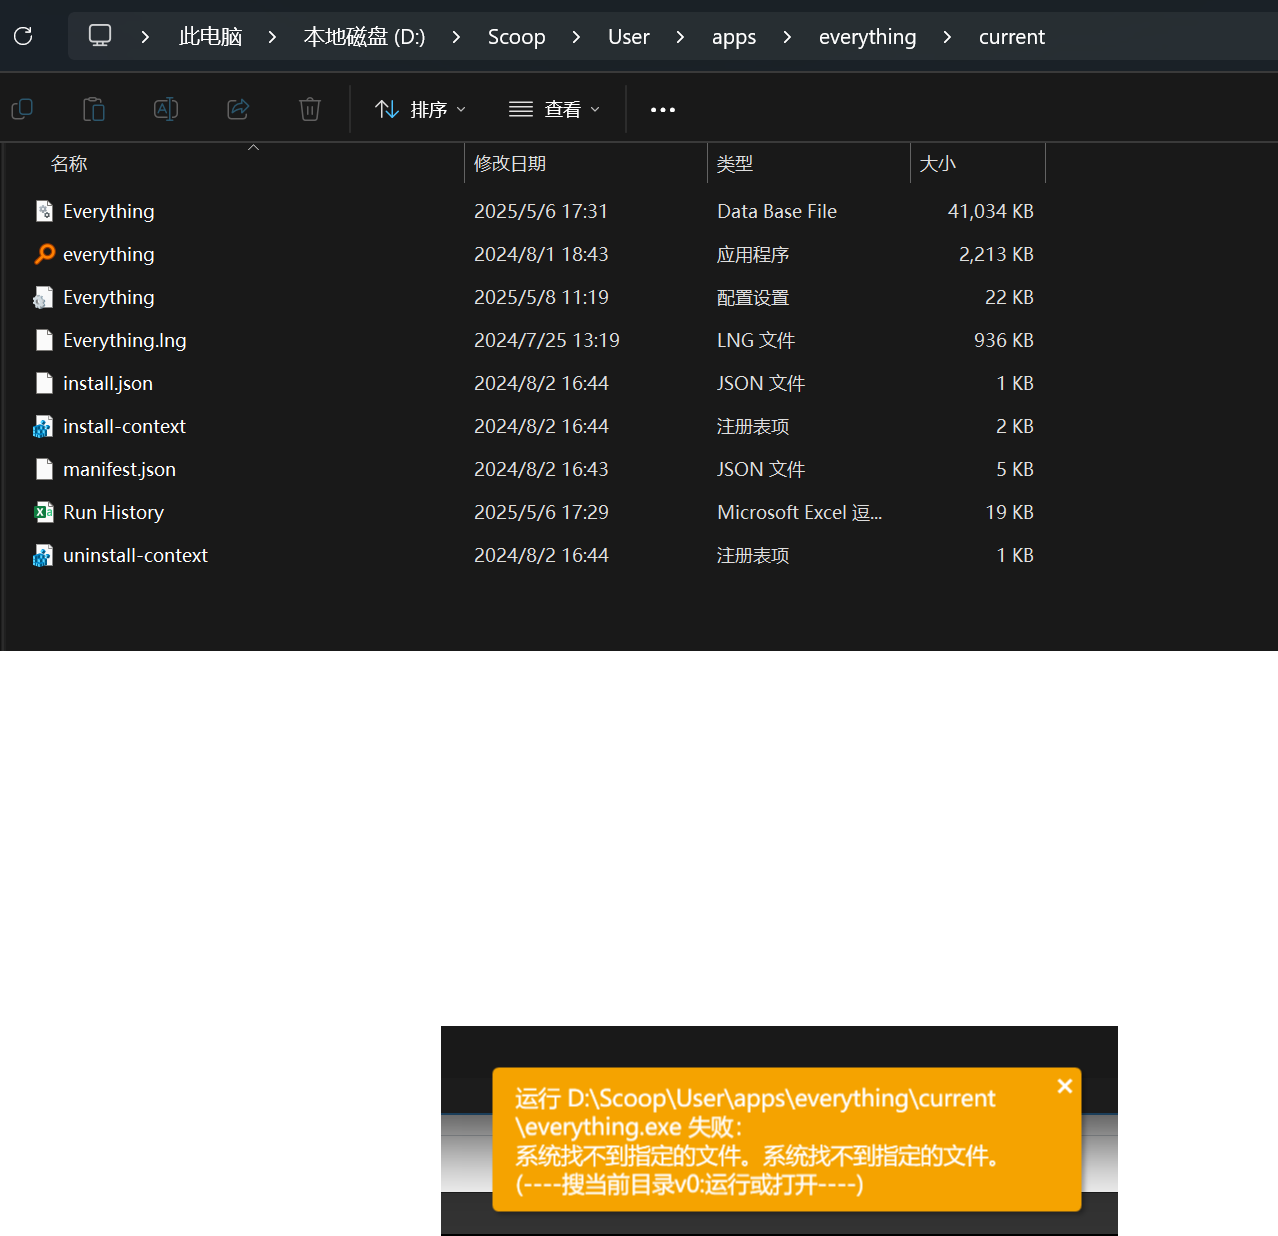The width and height of the screenshot is (1278, 1236).
Task: Click the current breadcrumb segment
Action: [1011, 37]
